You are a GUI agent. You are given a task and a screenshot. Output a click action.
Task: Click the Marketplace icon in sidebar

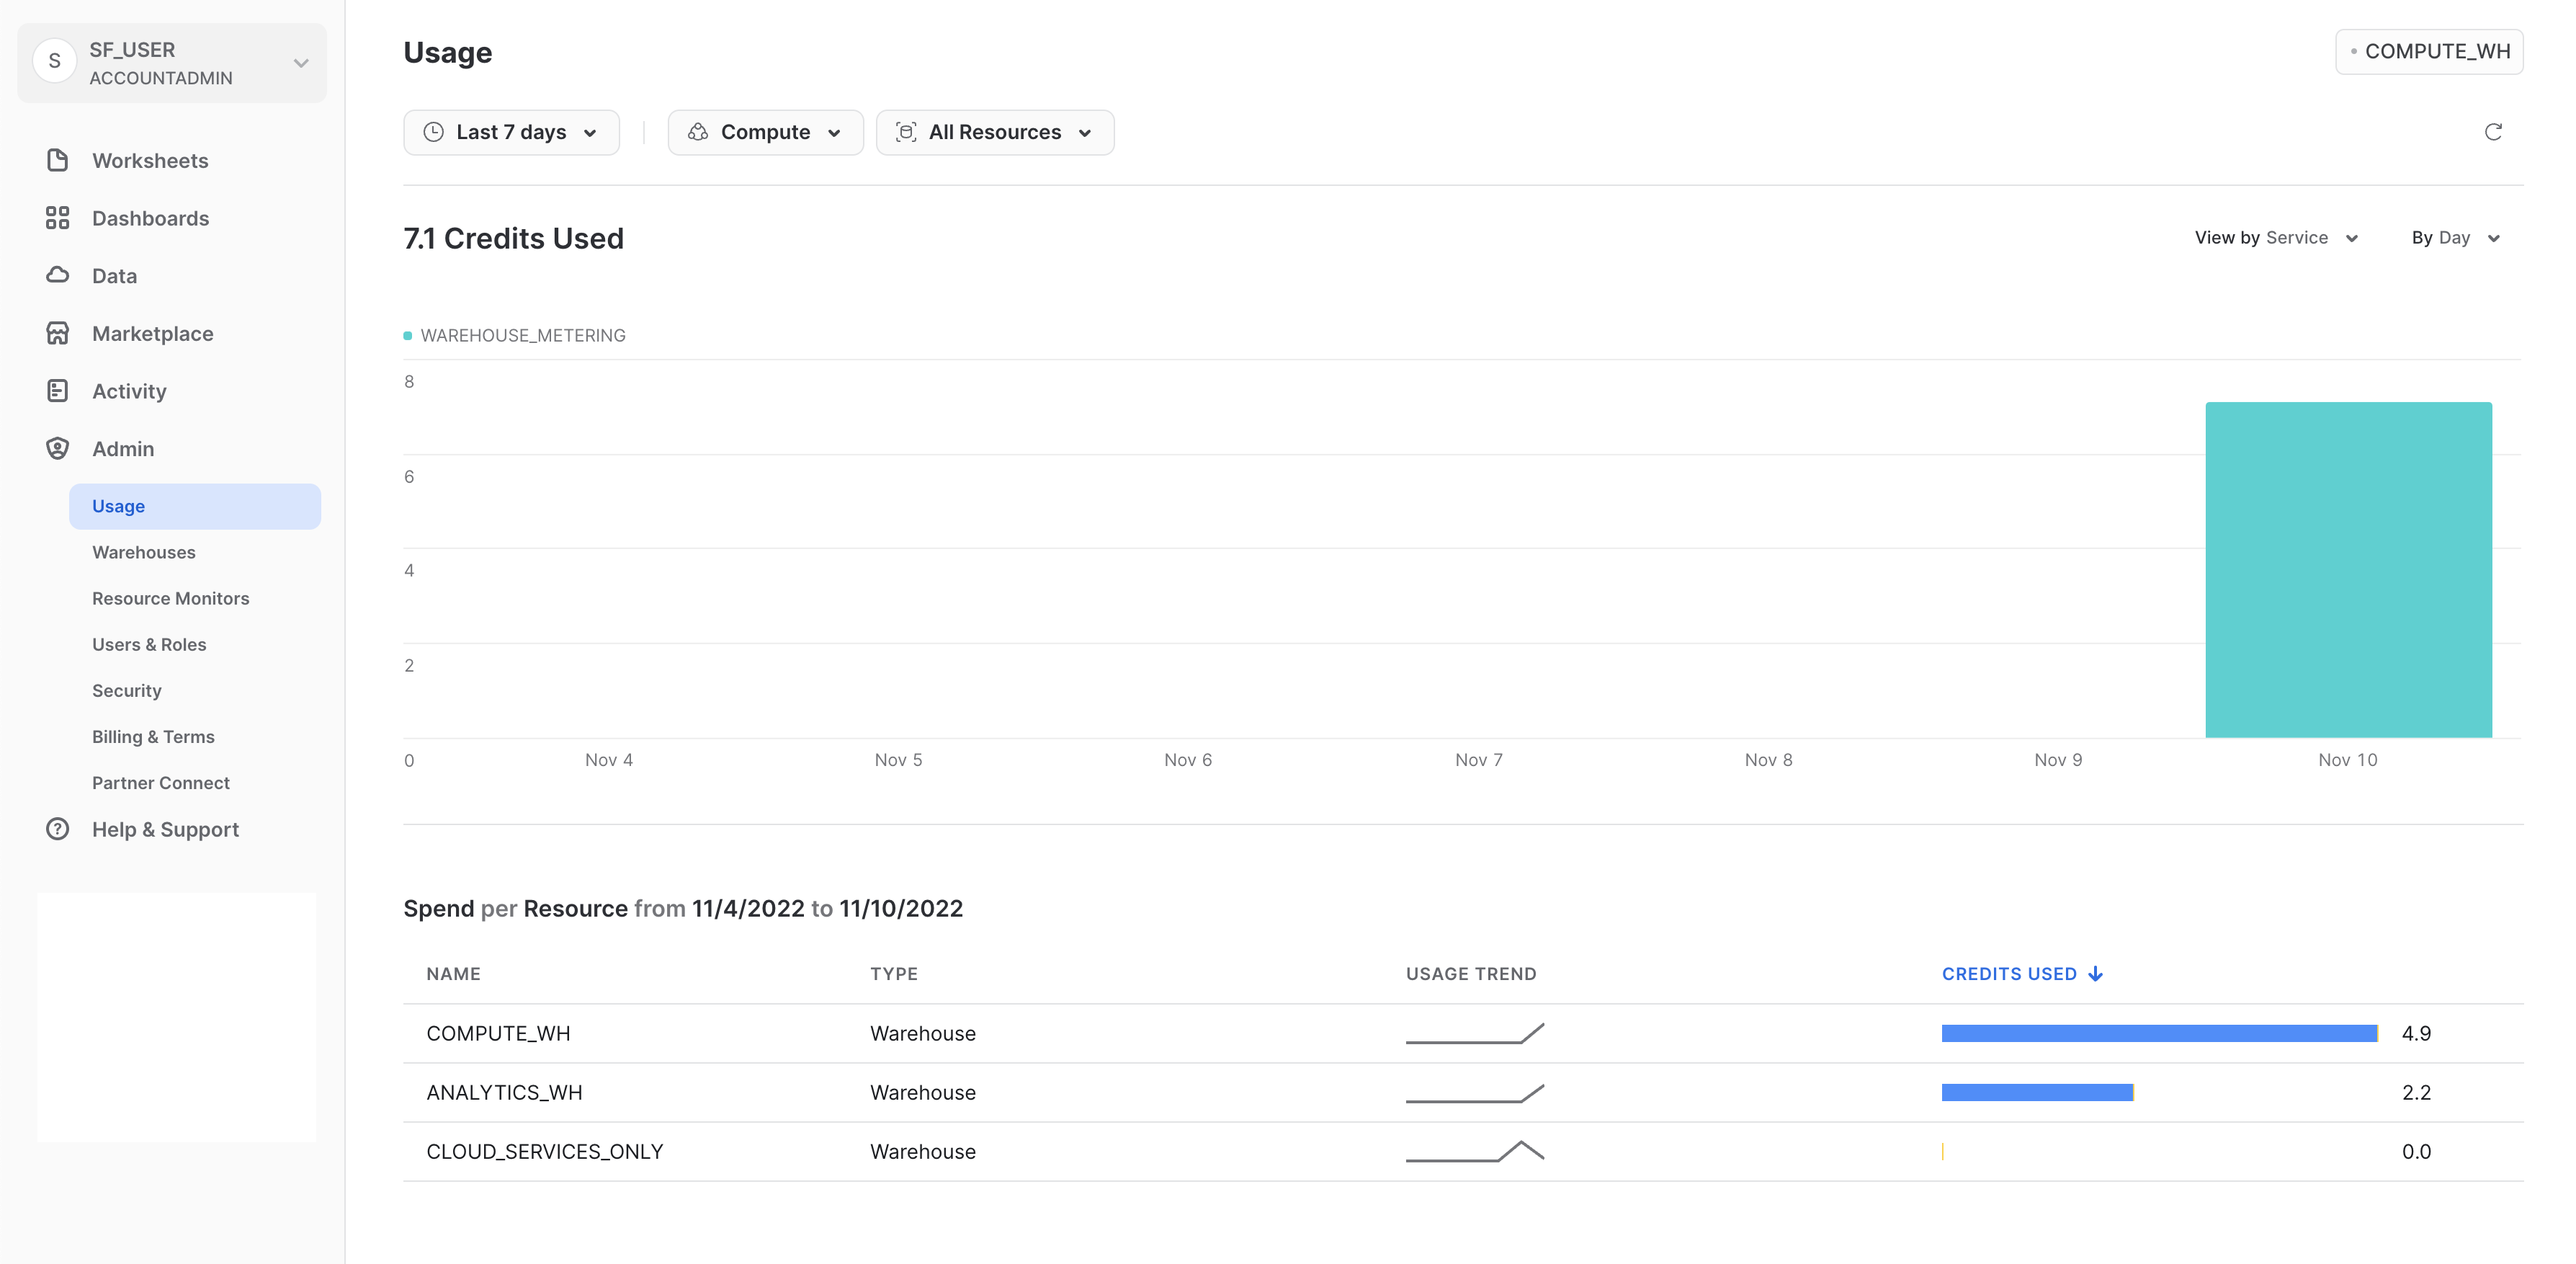[58, 332]
